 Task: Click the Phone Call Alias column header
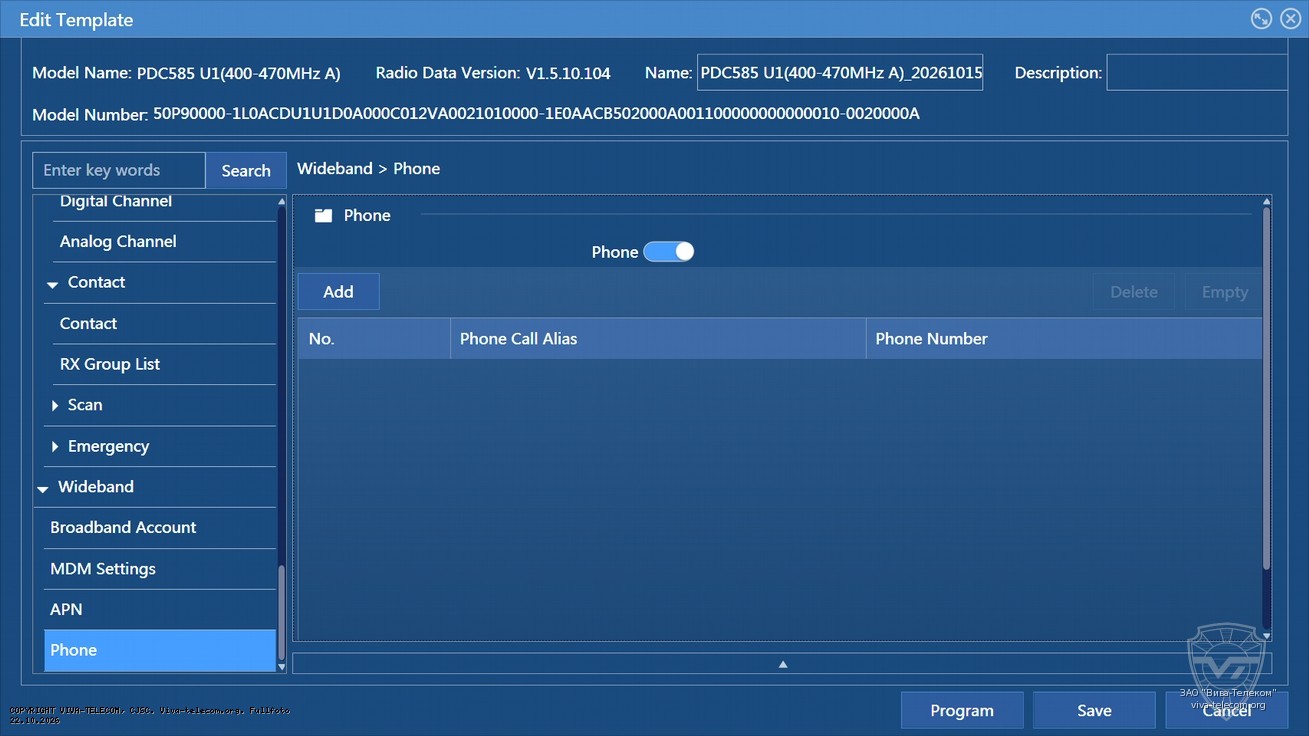pyautogui.click(x=658, y=339)
